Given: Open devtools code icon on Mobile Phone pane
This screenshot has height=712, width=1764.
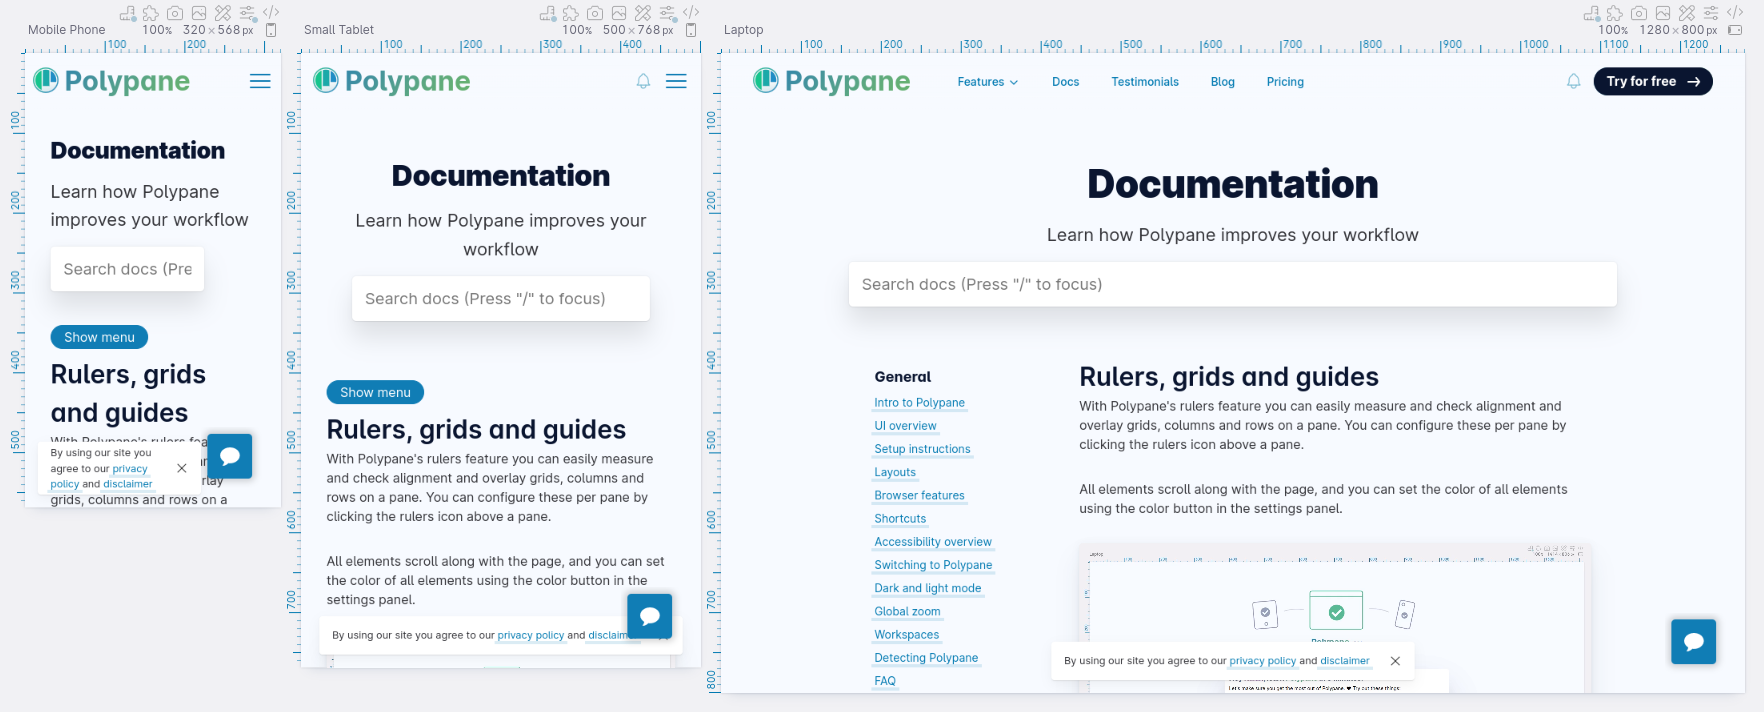Looking at the screenshot, I should coord(271,13).
